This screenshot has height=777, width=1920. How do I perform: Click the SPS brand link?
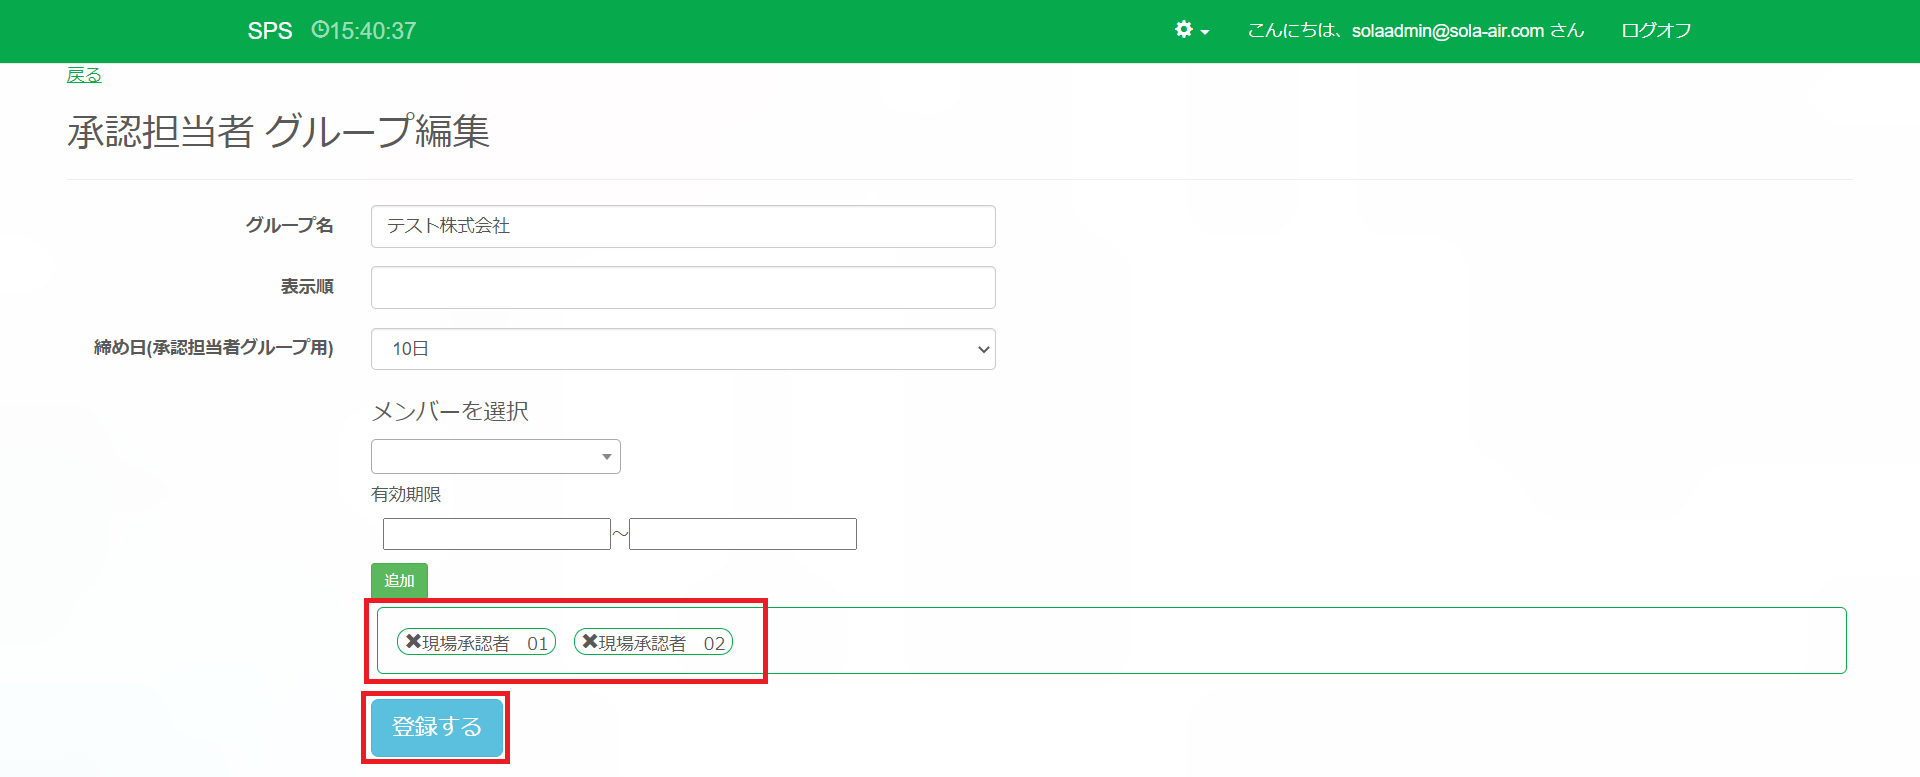269,31
